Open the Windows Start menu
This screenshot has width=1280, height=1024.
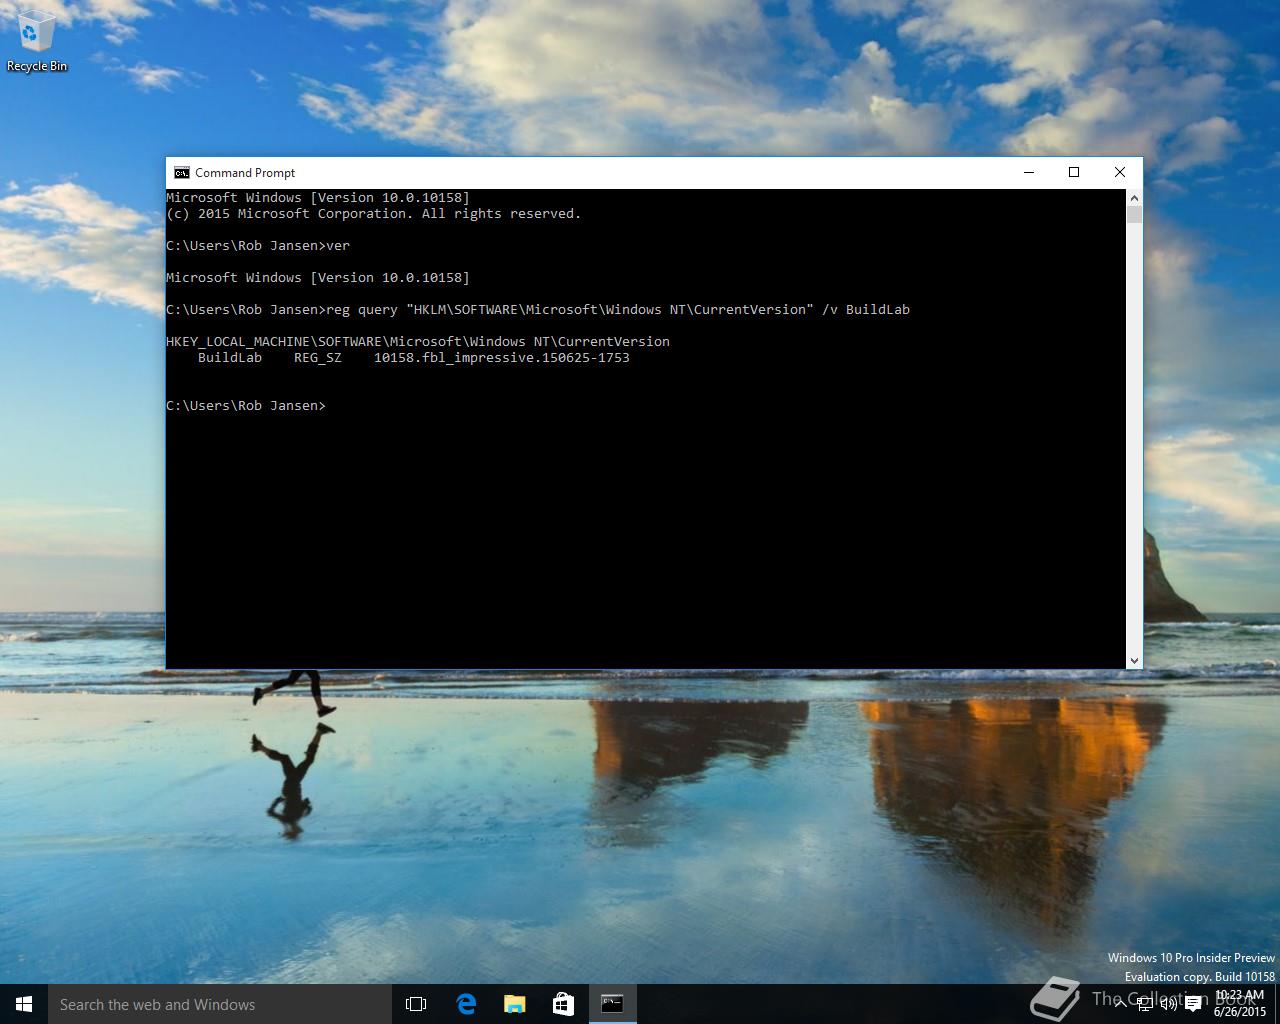tap(24, 1004)
